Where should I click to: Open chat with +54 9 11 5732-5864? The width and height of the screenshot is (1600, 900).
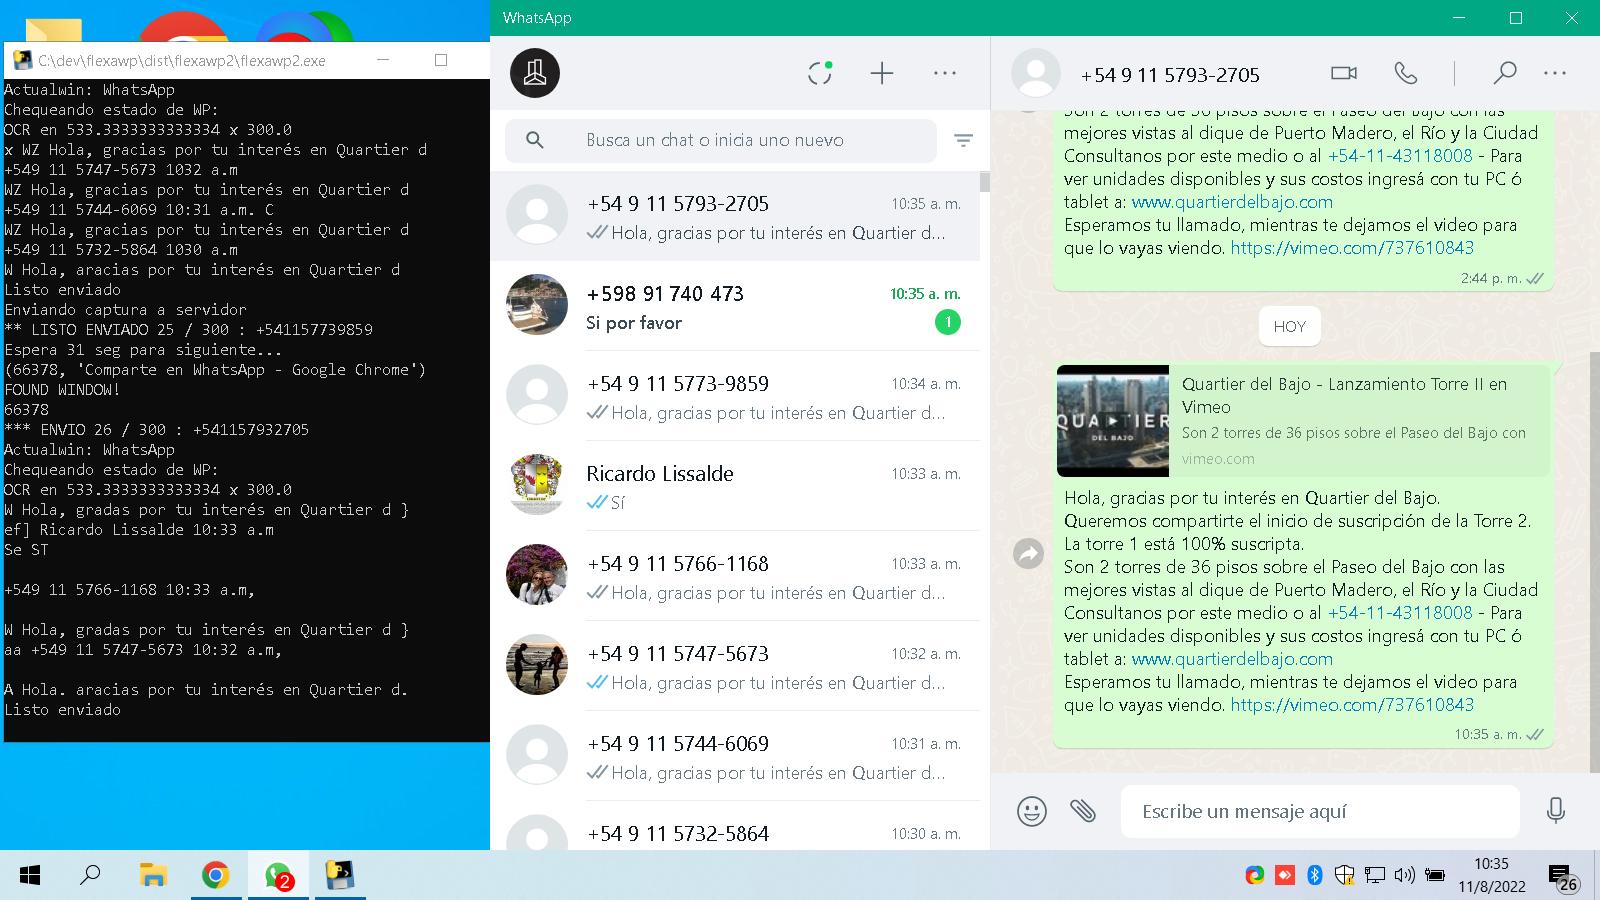735,828
